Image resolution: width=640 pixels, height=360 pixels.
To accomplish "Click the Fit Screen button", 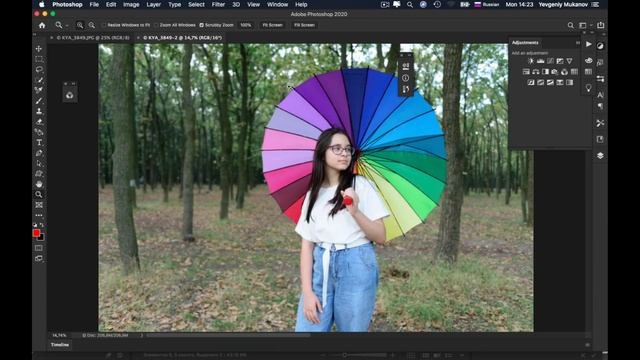I will pos(272,25).
